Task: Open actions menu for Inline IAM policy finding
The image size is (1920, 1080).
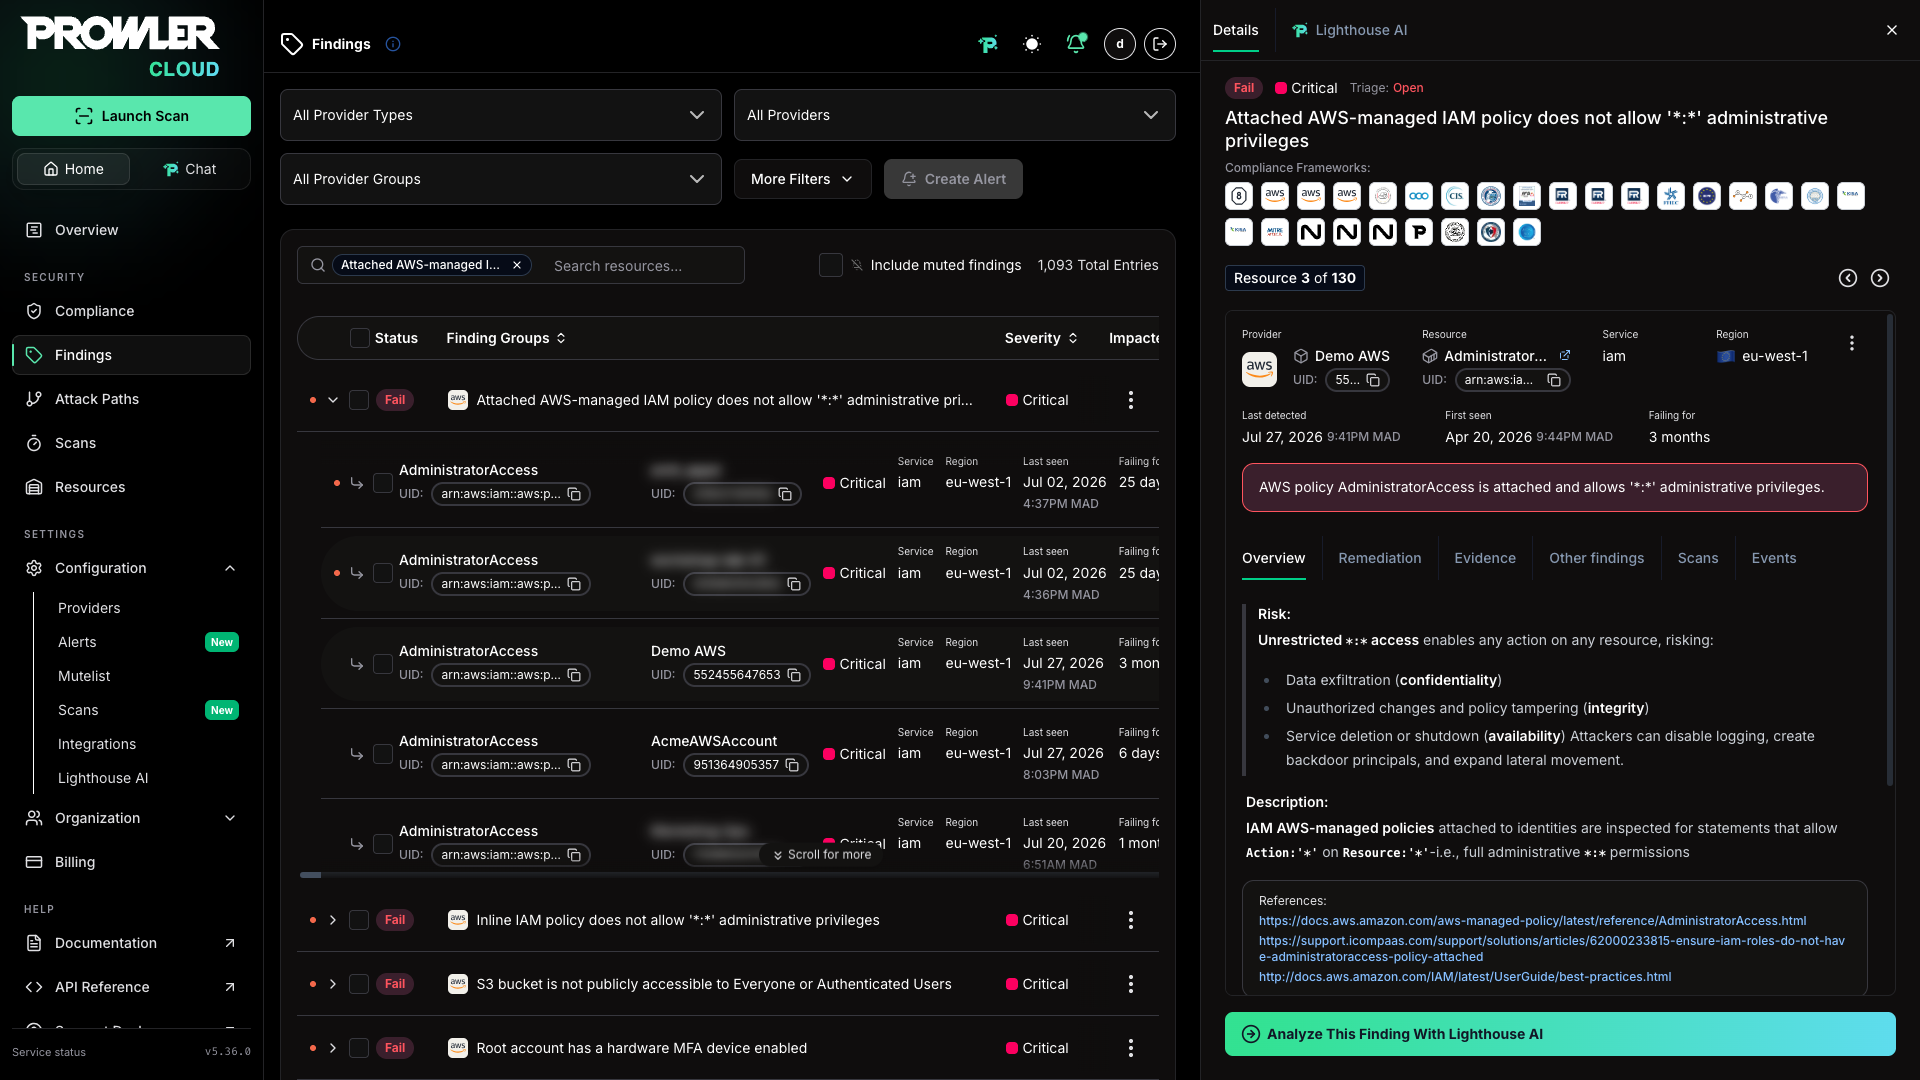Action: (1131, 920)
